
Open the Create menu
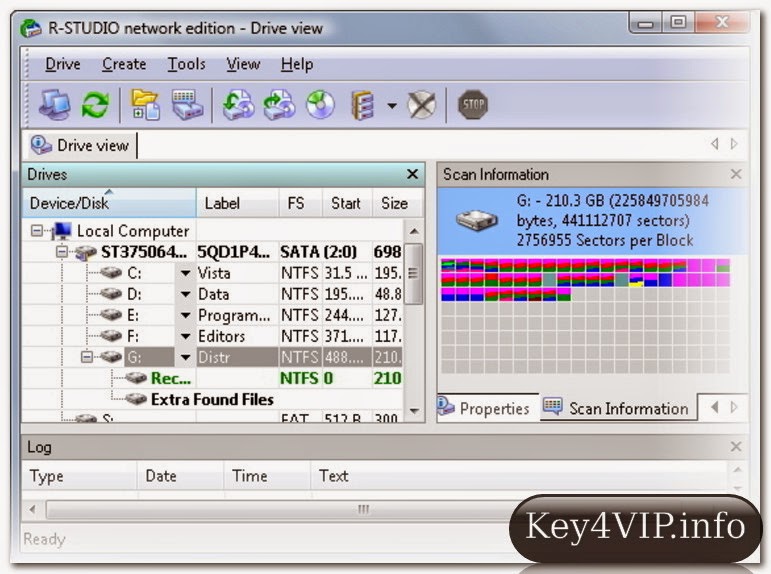click(124, 64)
